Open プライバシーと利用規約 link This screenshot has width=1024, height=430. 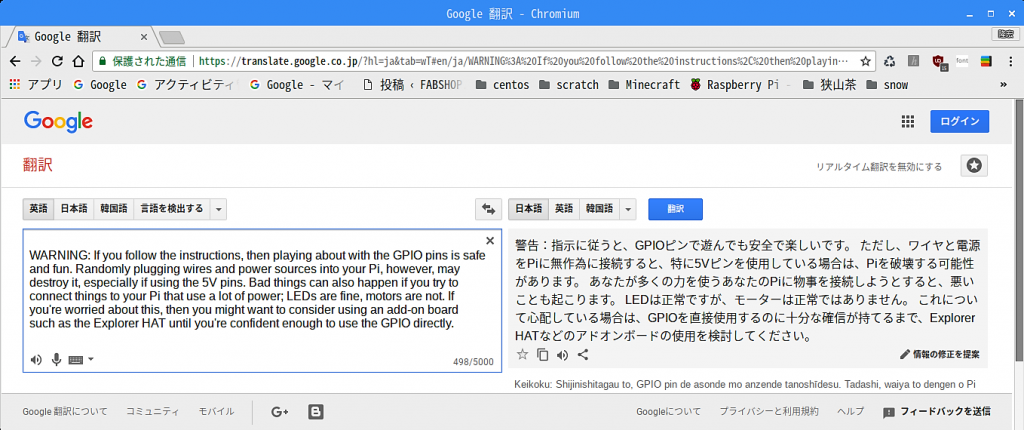point(769,412)
